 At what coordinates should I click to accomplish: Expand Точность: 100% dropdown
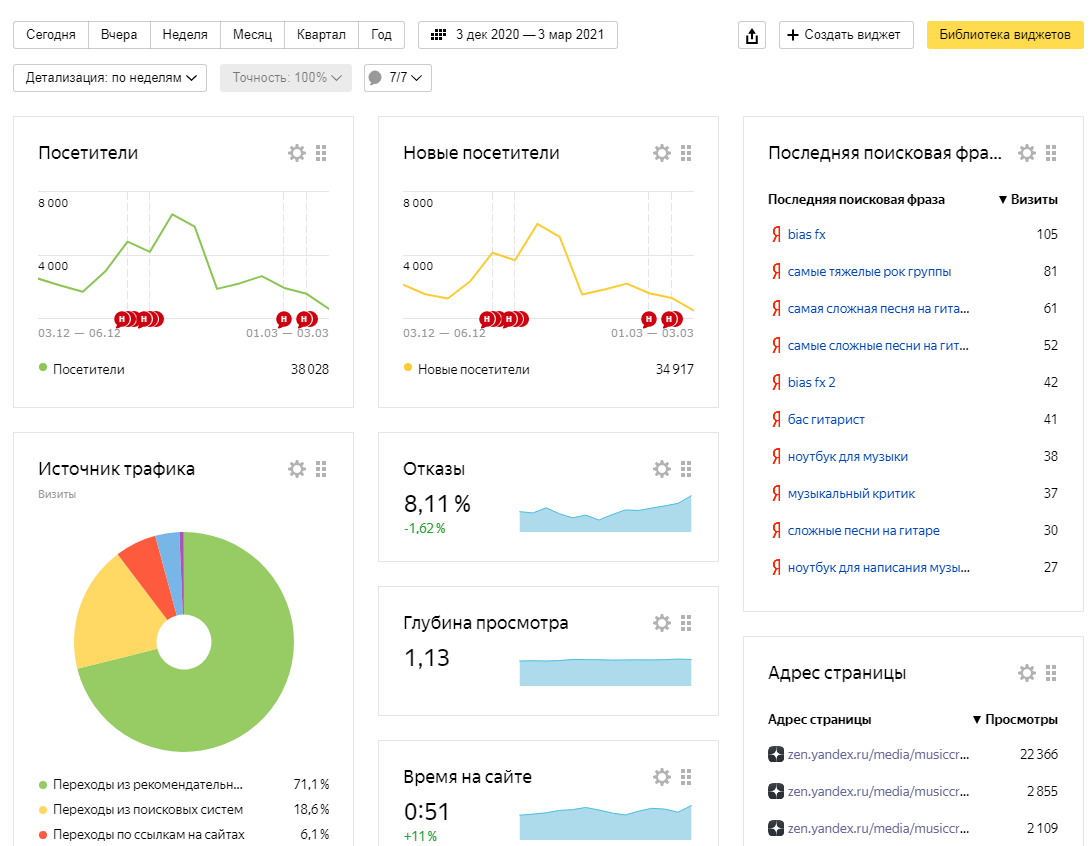click(286, 78)
